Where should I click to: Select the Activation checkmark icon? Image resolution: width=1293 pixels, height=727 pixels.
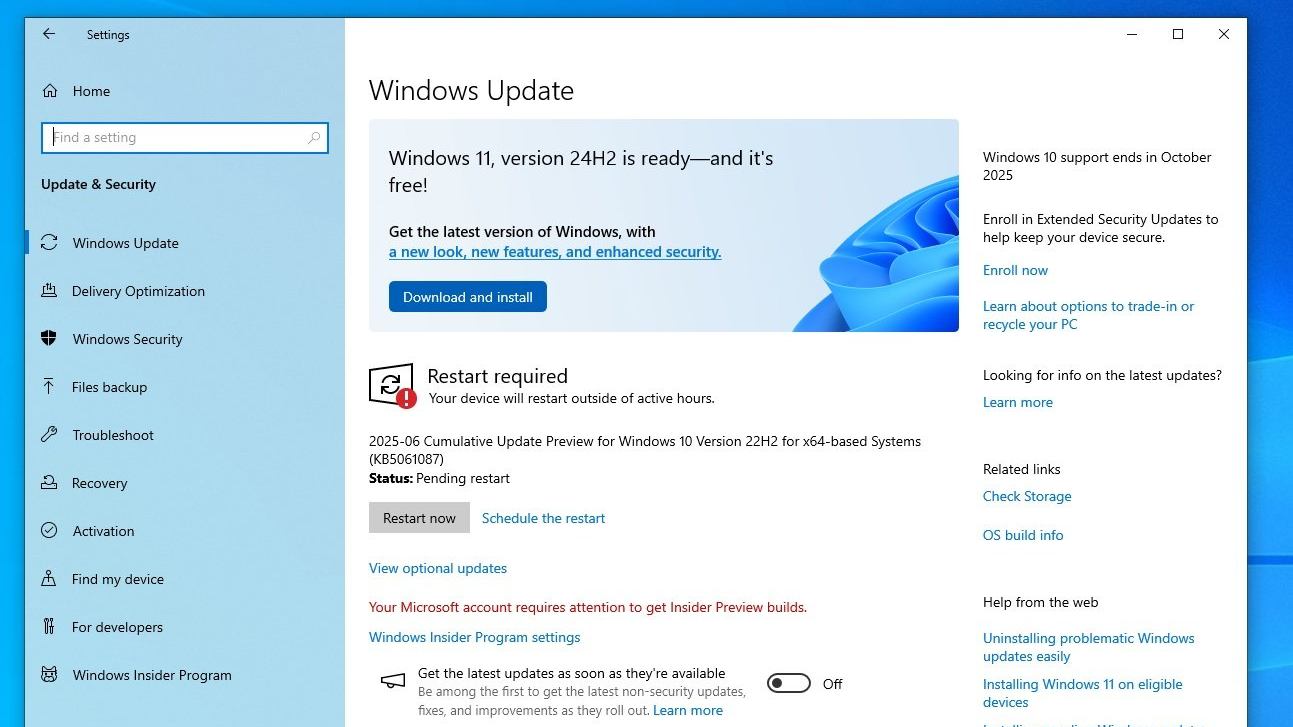[49, 531]
